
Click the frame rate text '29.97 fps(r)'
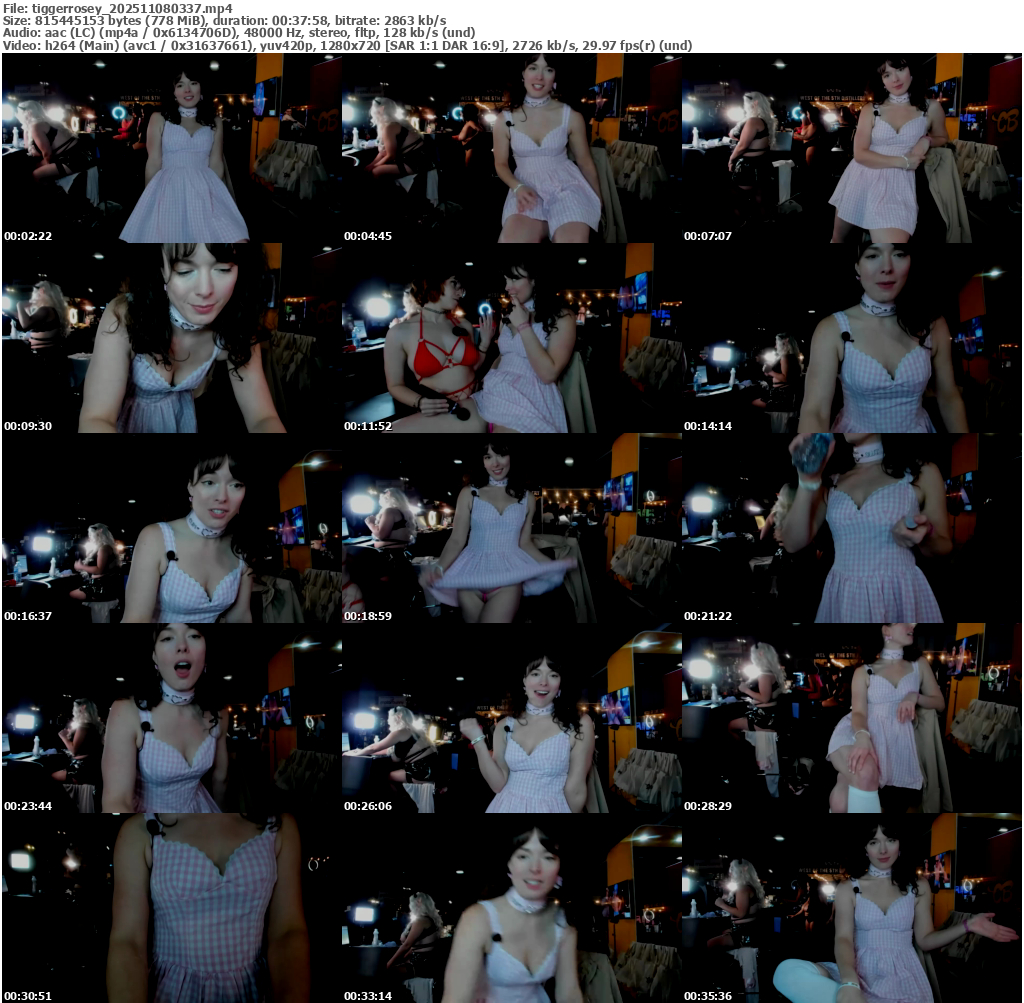[620, 46]
